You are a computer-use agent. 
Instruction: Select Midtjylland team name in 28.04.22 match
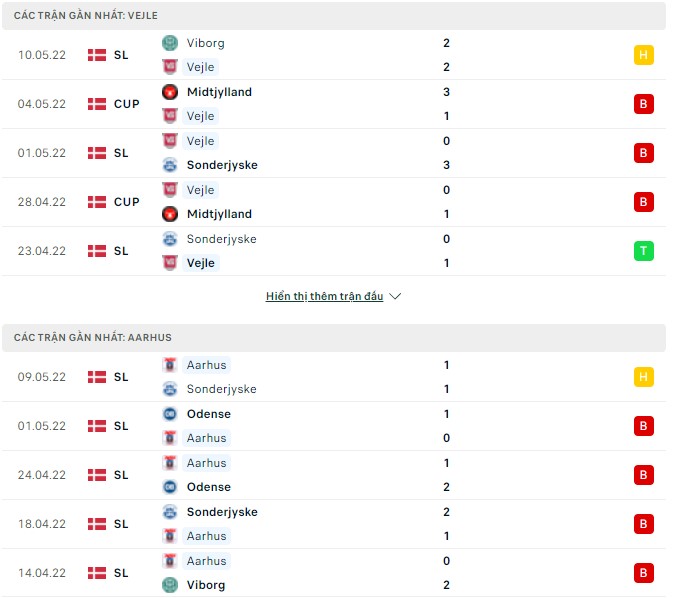[x=219, y=214]
